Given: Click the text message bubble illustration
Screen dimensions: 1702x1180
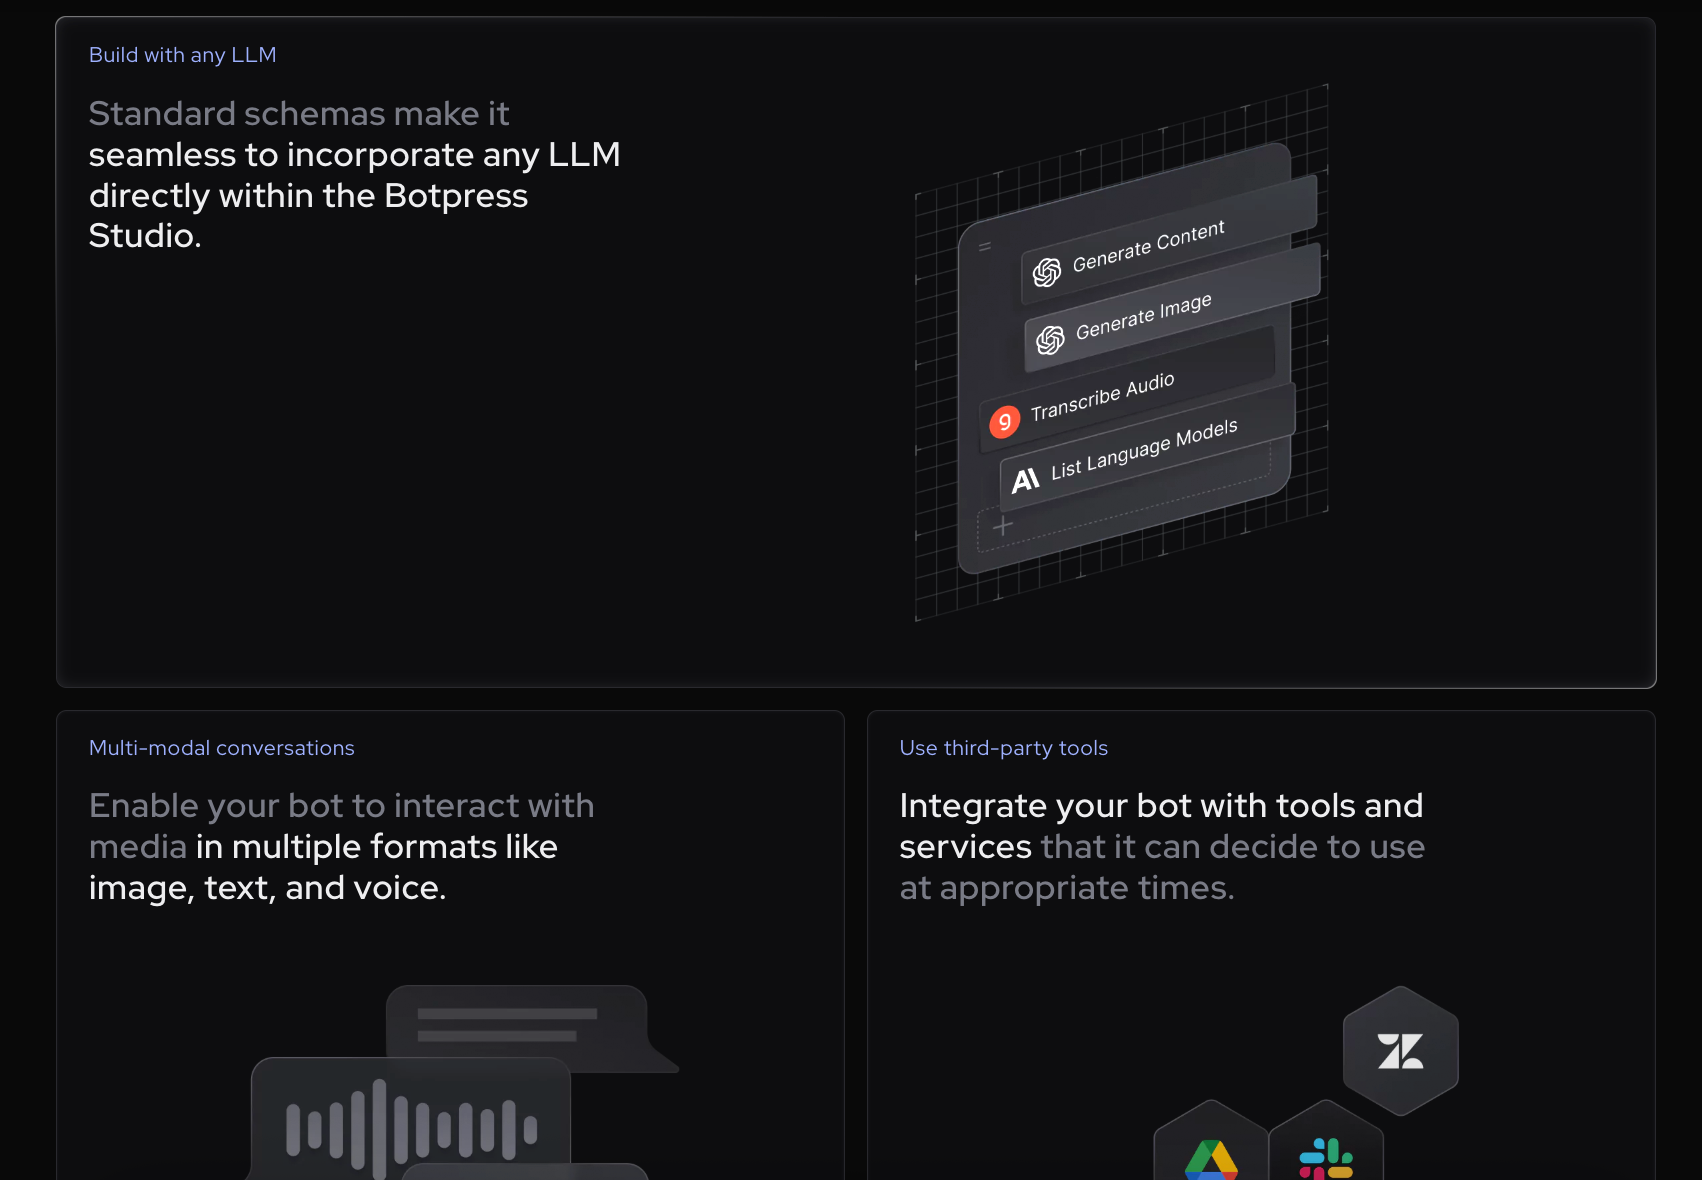Looking at the screenshot, I should (517, 1024).
